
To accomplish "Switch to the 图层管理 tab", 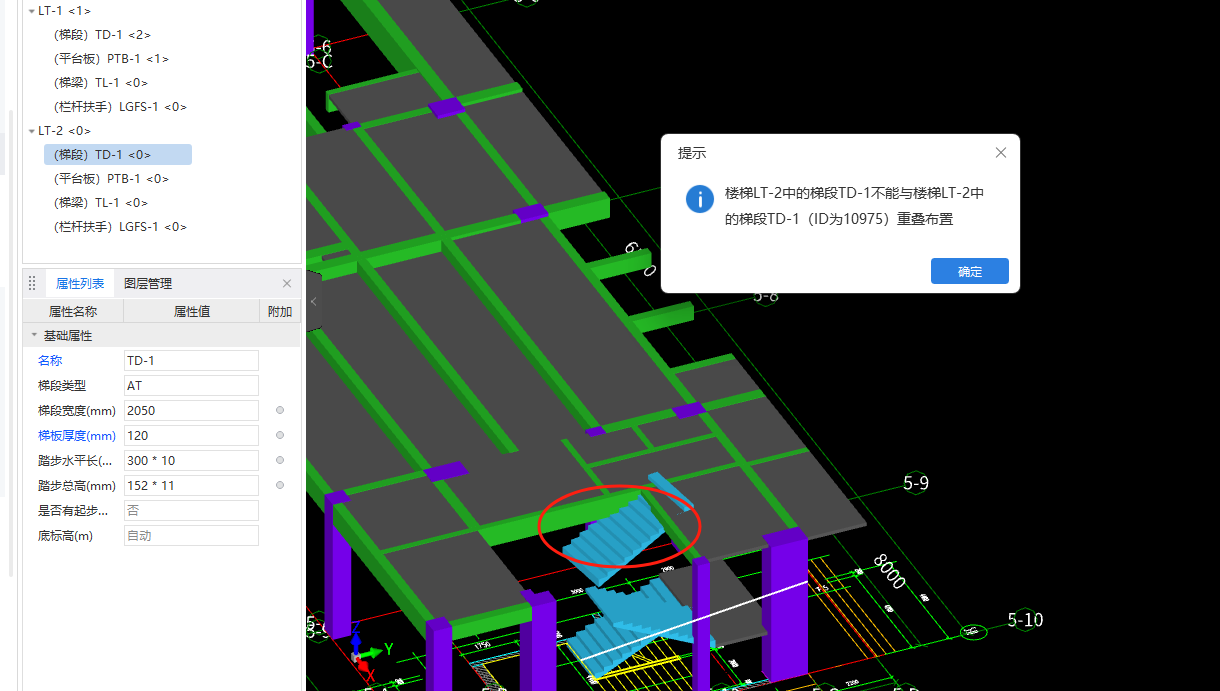I will pos(148,284).
